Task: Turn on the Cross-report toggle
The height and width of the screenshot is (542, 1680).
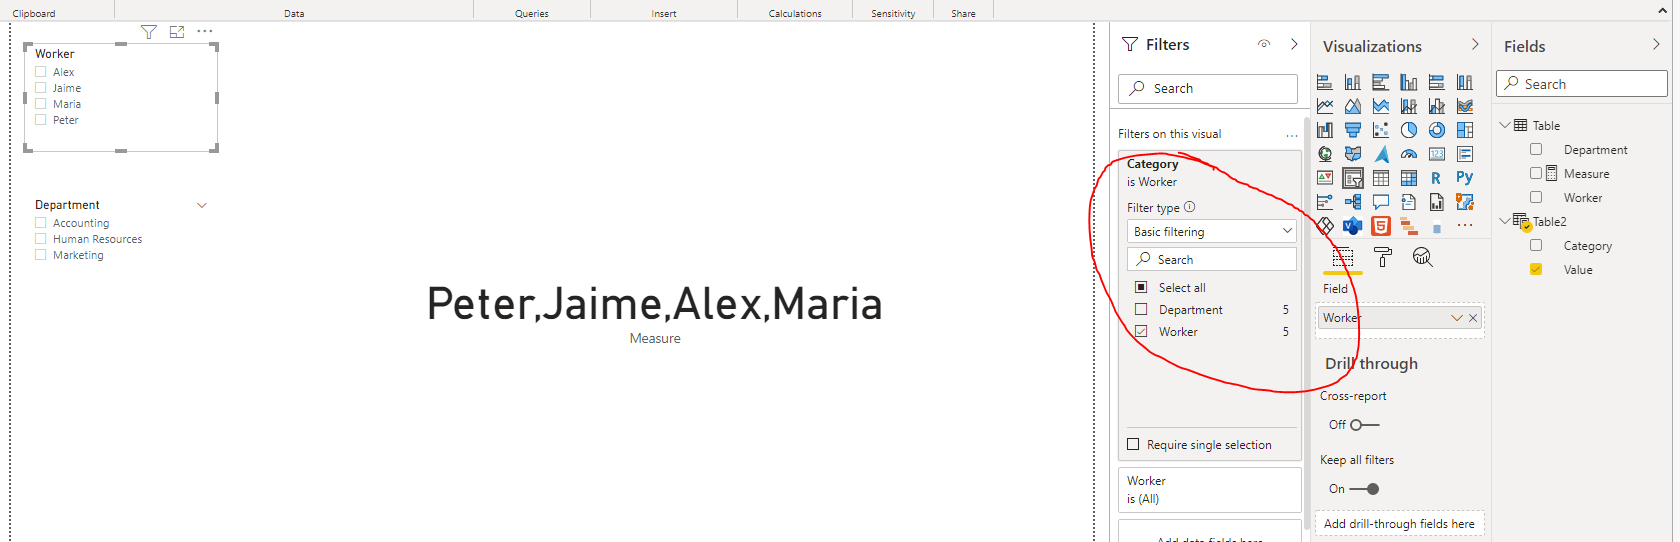Action: click(1364, 425)
